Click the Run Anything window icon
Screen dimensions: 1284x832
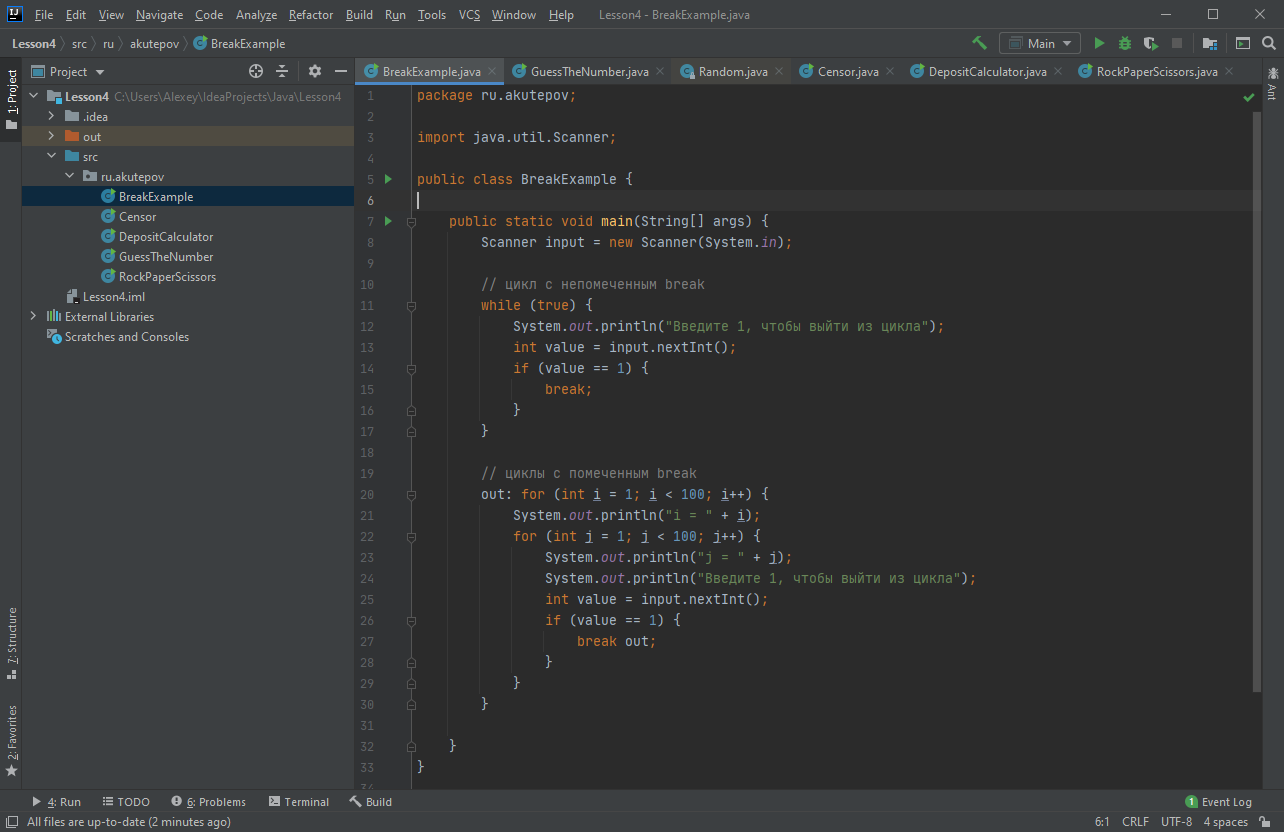(x=1243, y=43)
